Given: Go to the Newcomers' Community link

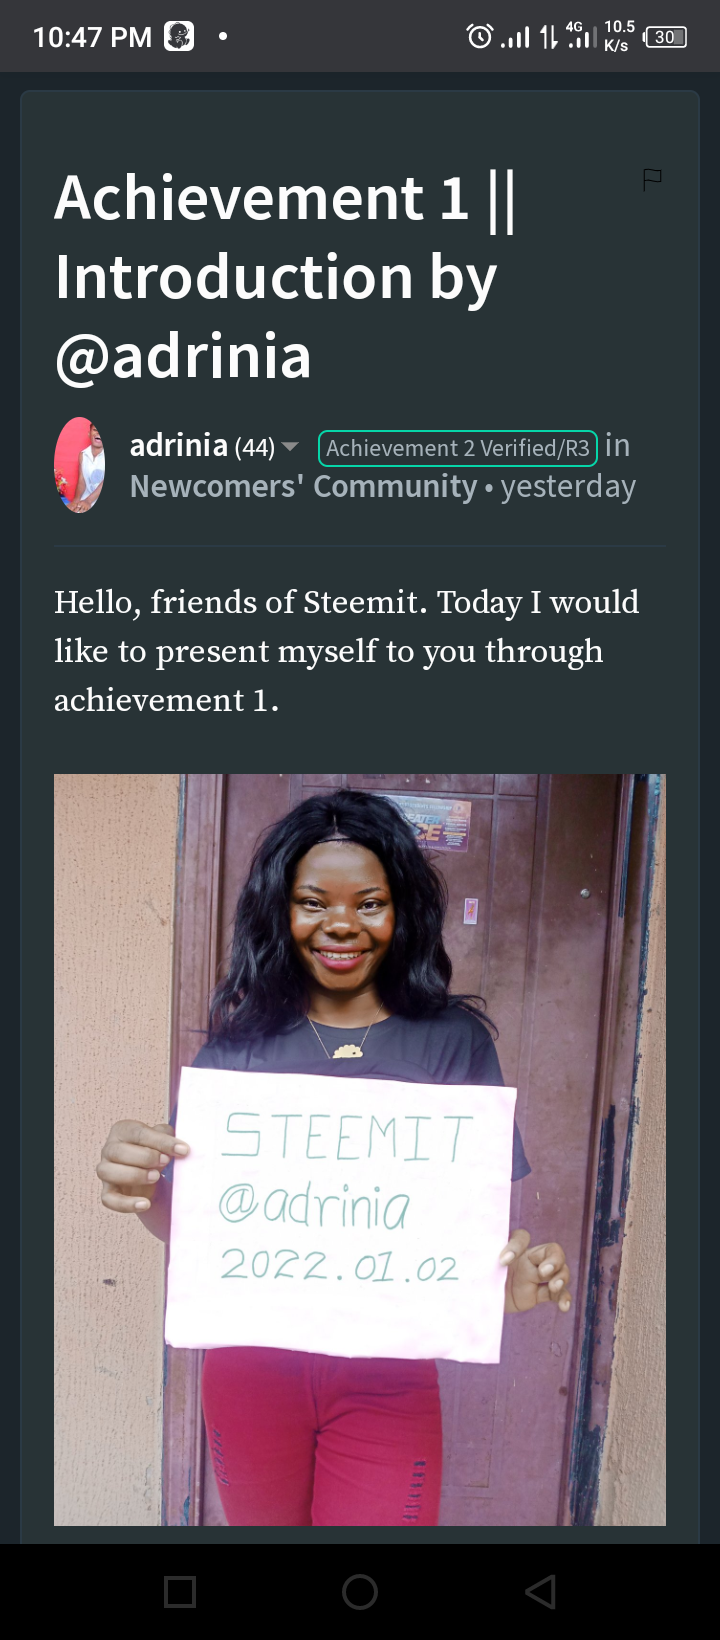Looking at the screenshot, I should [x=304, y=487].
